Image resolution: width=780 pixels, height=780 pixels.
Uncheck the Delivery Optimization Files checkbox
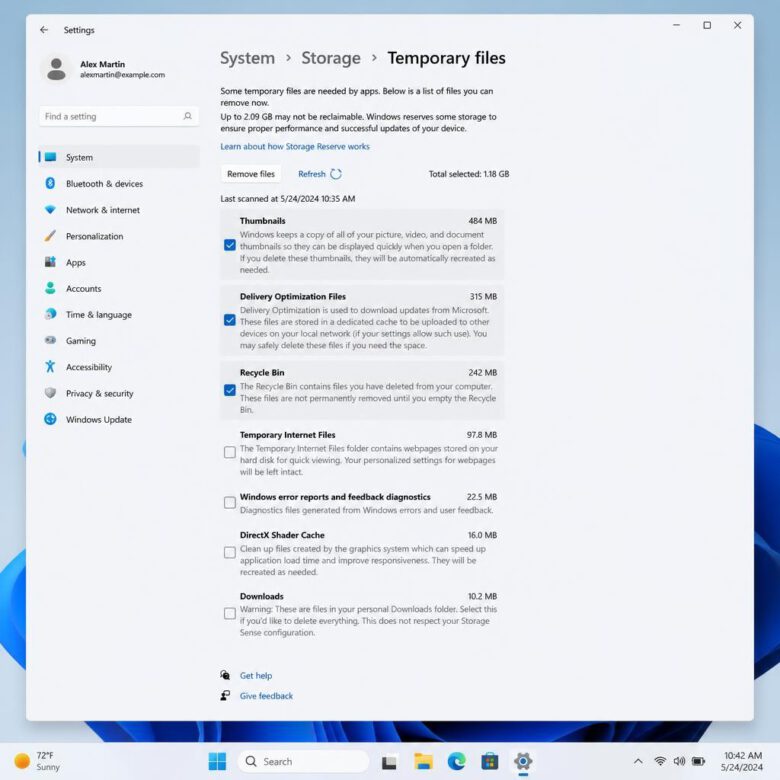coord(230,320)
